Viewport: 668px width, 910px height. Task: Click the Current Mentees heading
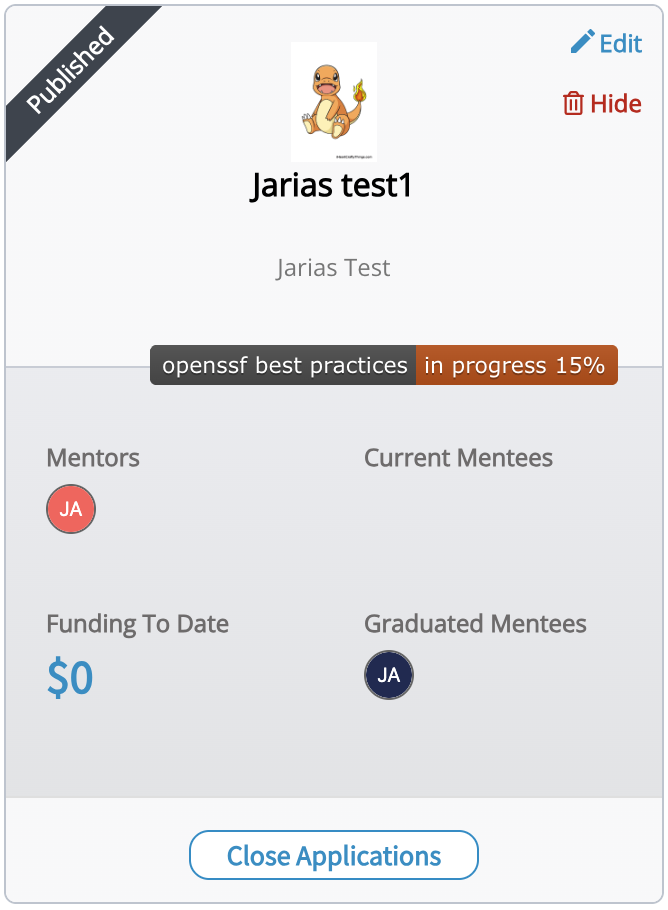pos(458,458)
